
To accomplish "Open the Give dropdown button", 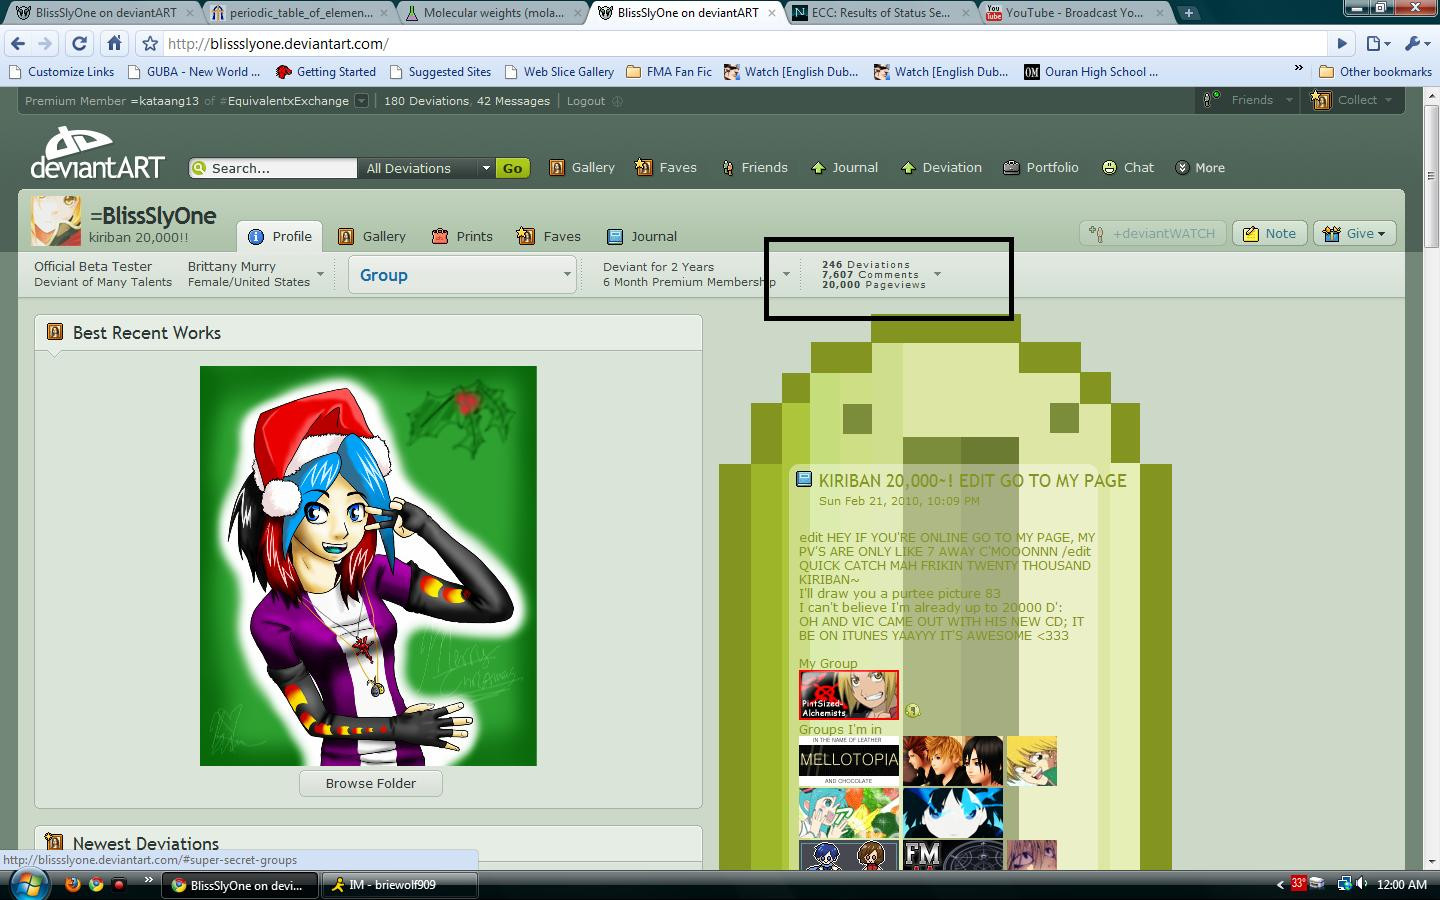I will click(1354, 233).
